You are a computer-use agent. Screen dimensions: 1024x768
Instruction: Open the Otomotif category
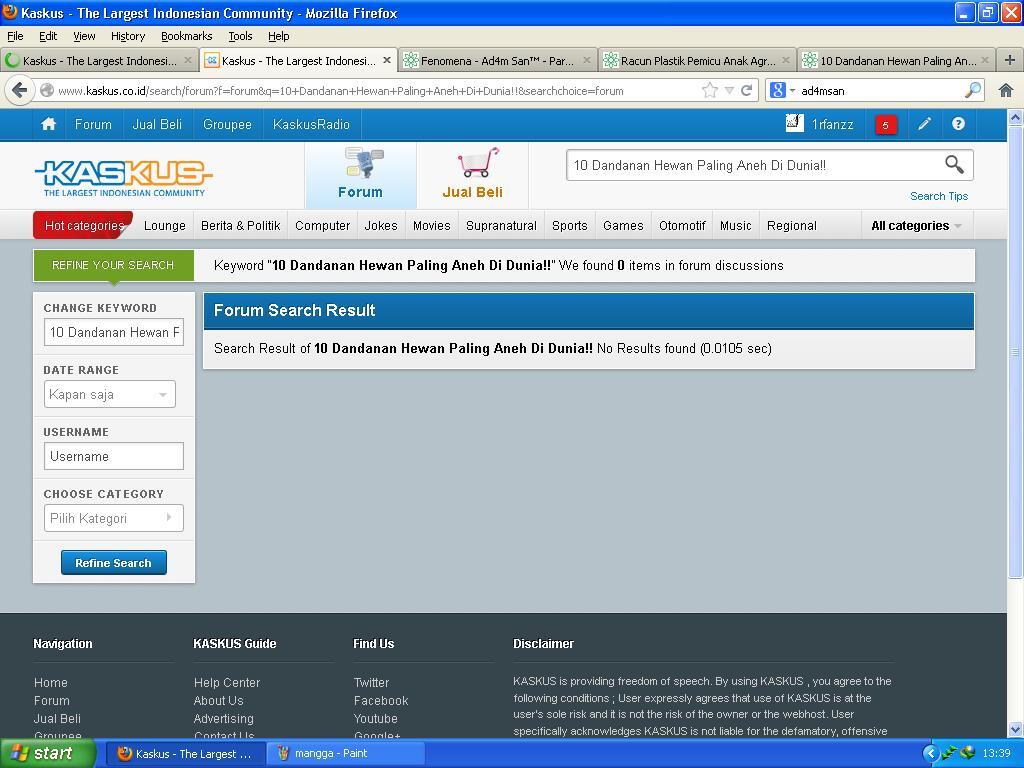click(682, 226)
